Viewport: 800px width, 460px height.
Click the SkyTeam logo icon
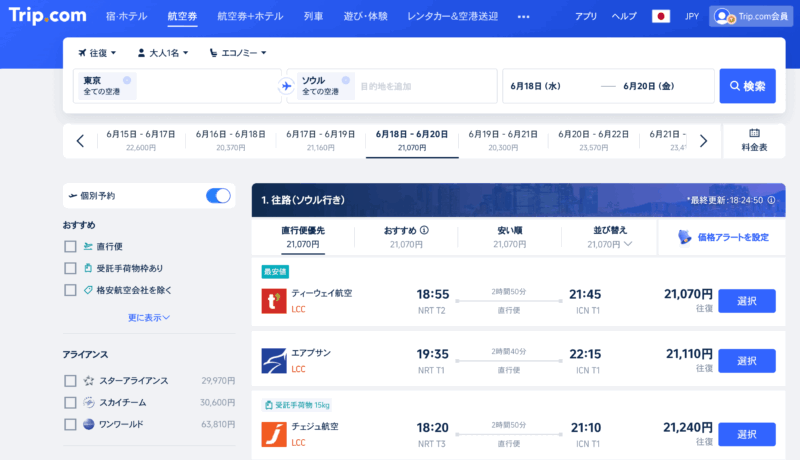pyautogui.click(x=89, y=402)
